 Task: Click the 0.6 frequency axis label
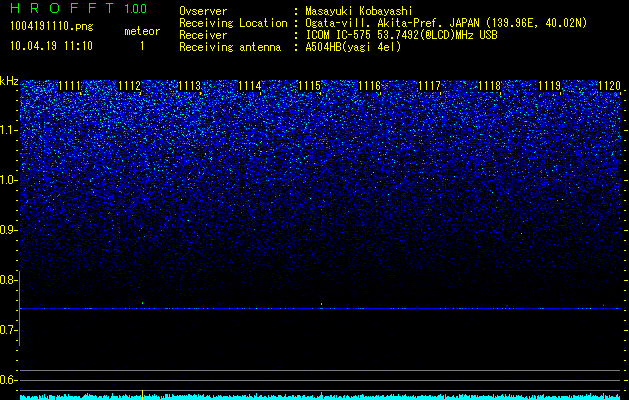pyautogui.click(x=8, y=380)
